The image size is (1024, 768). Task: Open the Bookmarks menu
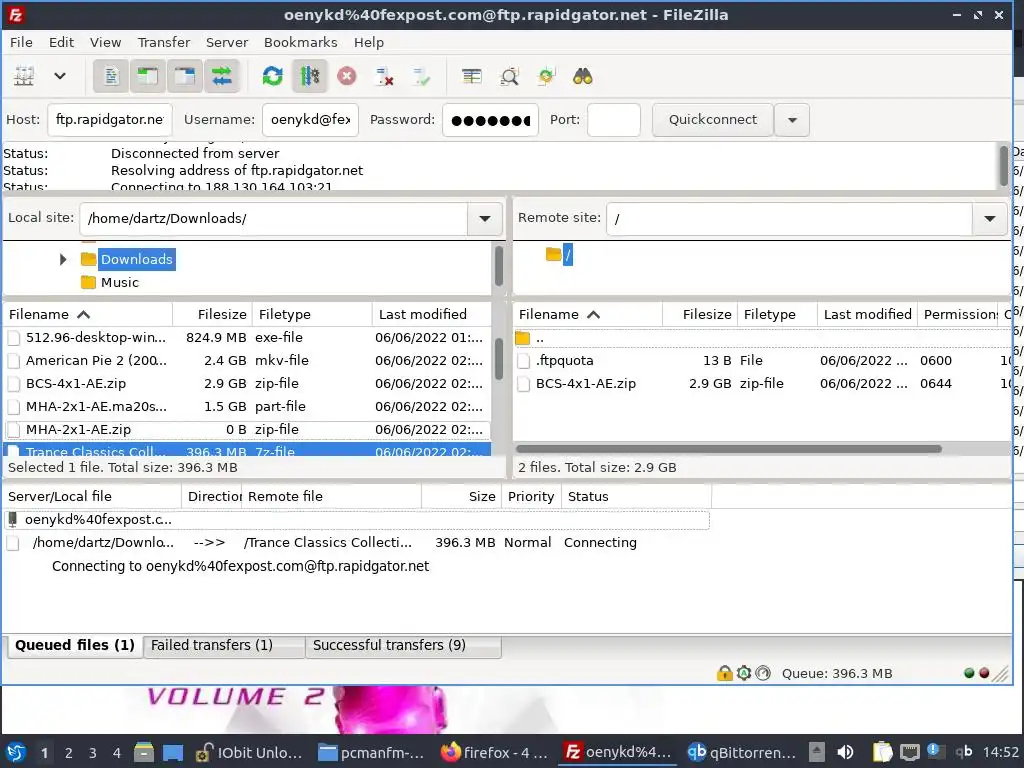point(300,42)
